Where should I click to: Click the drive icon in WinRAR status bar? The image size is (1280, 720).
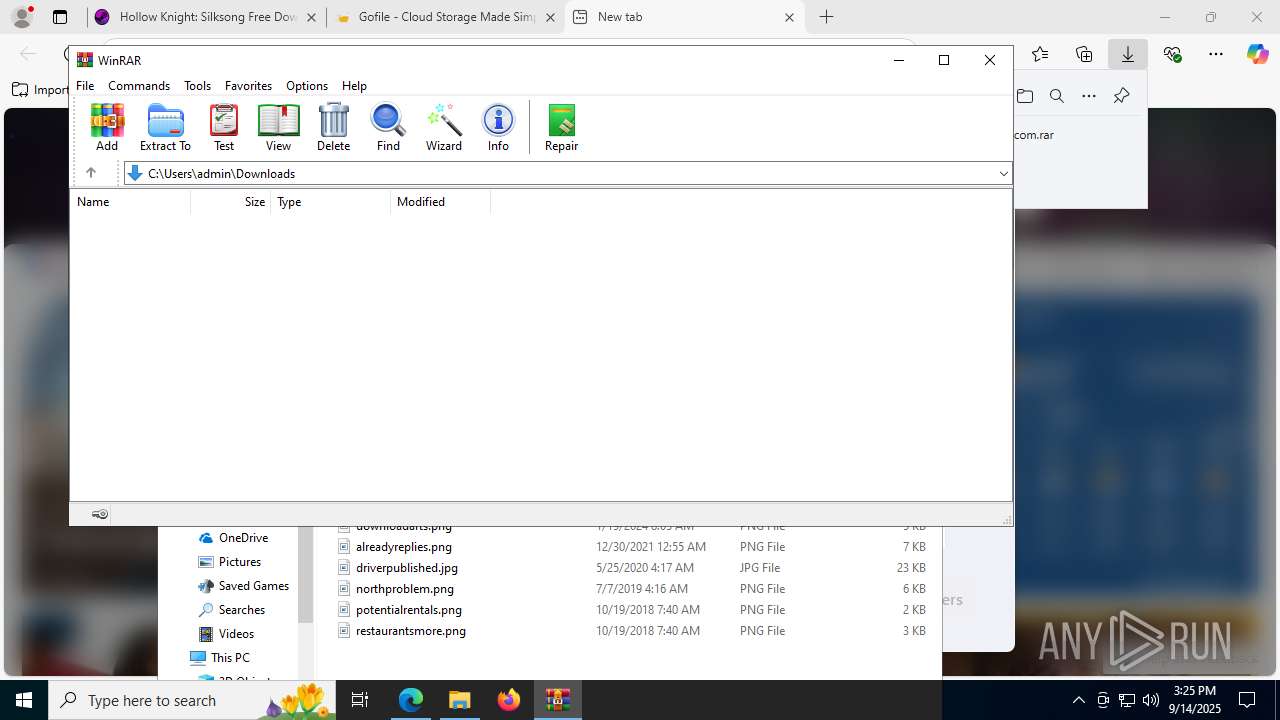tap(100, 514)
